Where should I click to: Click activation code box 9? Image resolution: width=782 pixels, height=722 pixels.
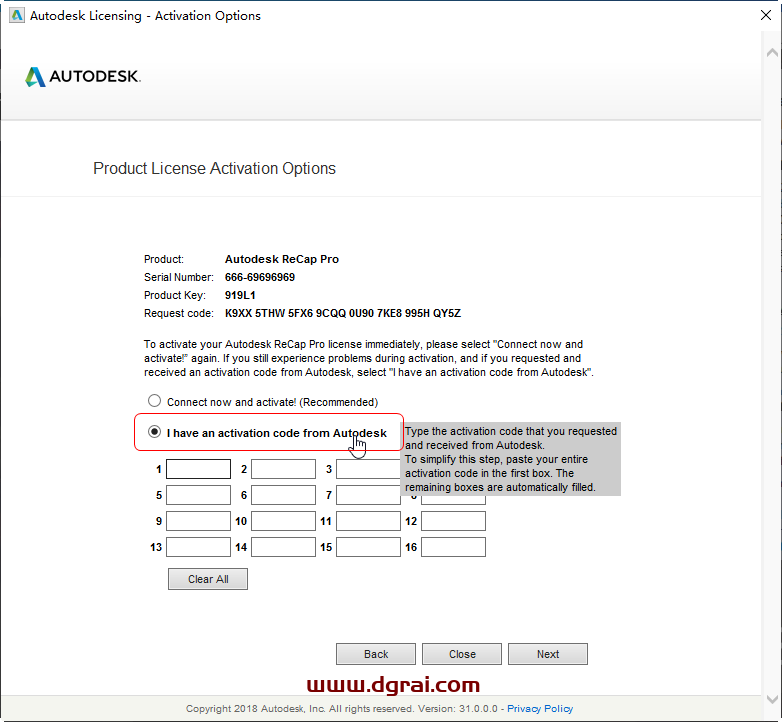tap(198, 521)
